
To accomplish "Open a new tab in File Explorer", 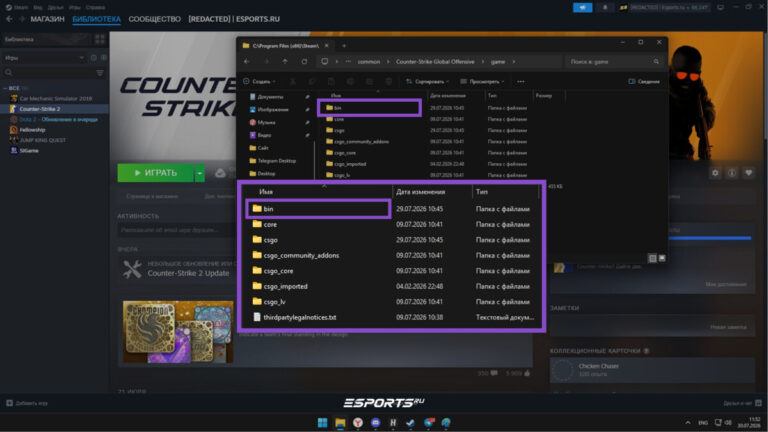I will [x=344, y=46].
